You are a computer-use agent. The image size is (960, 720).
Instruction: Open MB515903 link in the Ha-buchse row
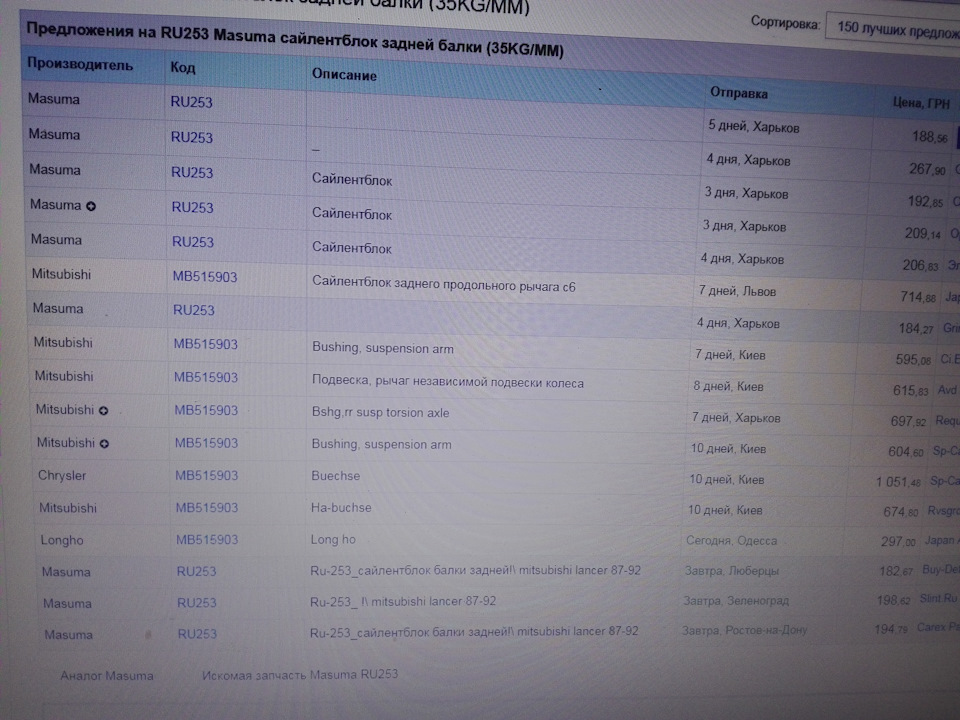[207, 508]
